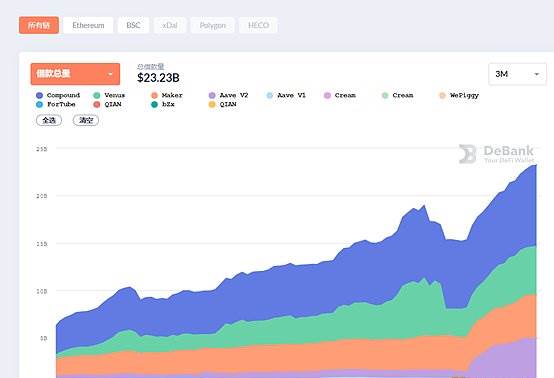Click the red QIAN legend marker
The height and width of the screenshot is (378, 554).
coord(97,105)
